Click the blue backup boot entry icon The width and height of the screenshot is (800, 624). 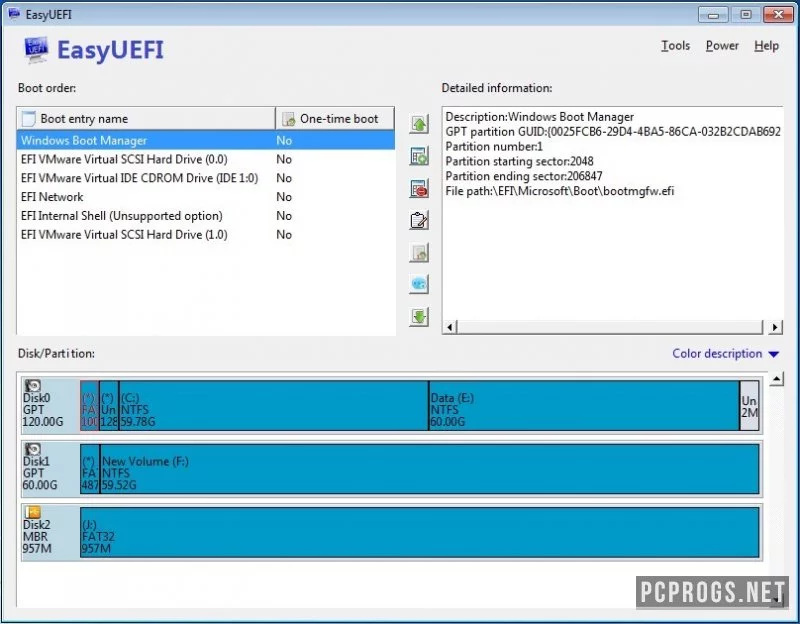click(x=419, y=284)
